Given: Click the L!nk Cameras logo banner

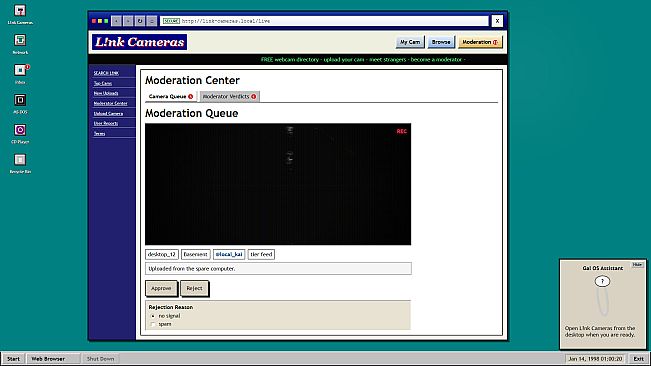Looking at the screenshot, I should 140,42.
